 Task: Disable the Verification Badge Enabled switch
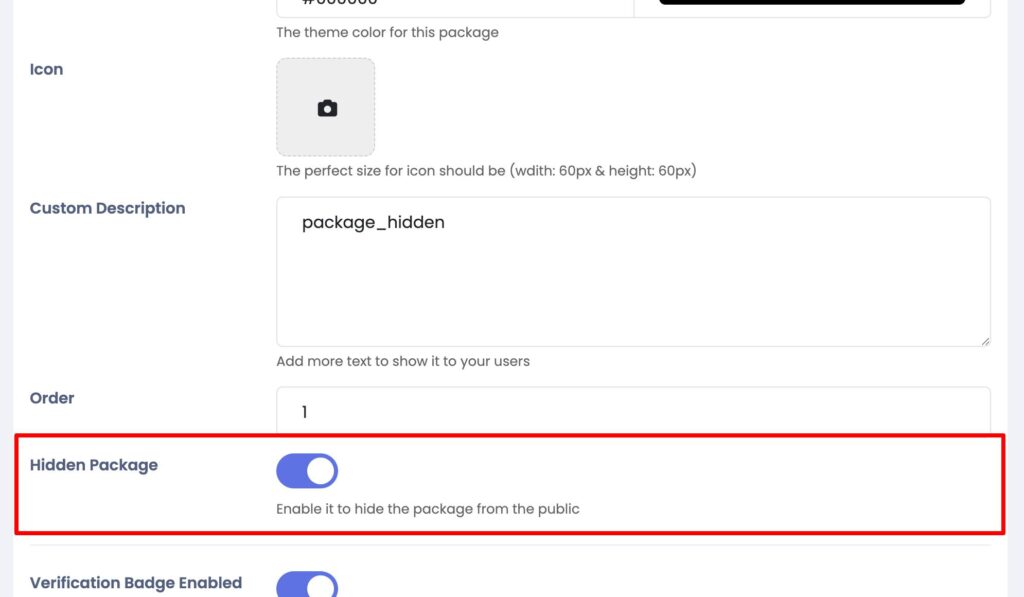pyautogui.click(x=307, y=585)
